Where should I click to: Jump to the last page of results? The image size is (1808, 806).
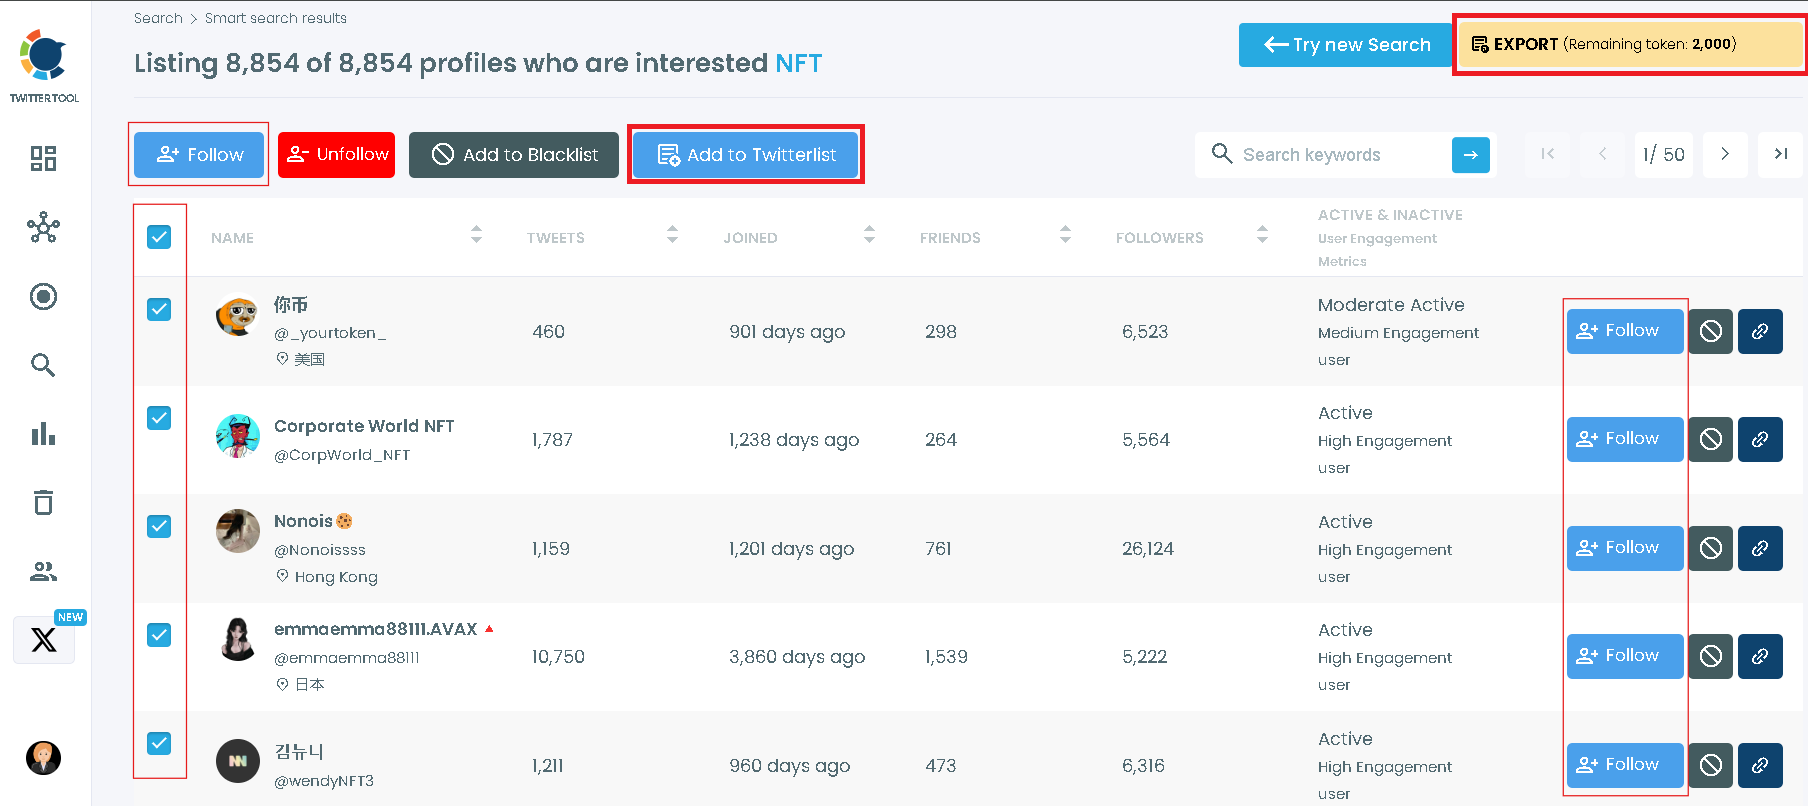pos(1780,154)
